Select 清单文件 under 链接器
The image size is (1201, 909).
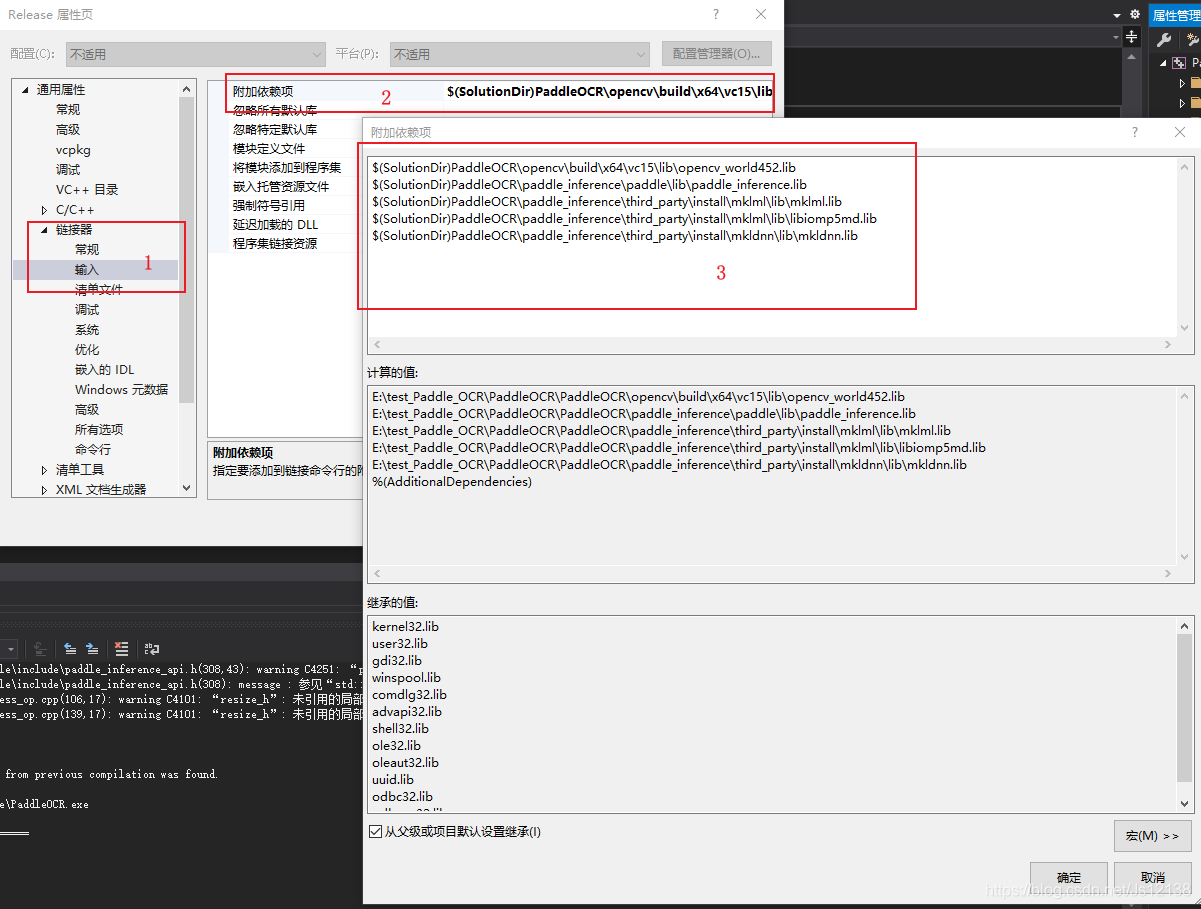coord(99,290)
